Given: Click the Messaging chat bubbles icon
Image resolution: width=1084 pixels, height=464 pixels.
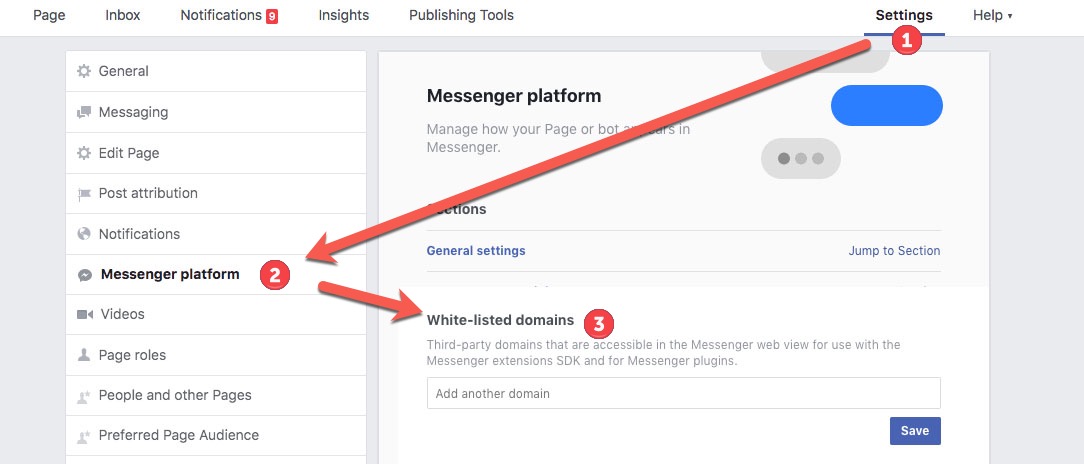Looking at the screenshot, I should [84, 112].
